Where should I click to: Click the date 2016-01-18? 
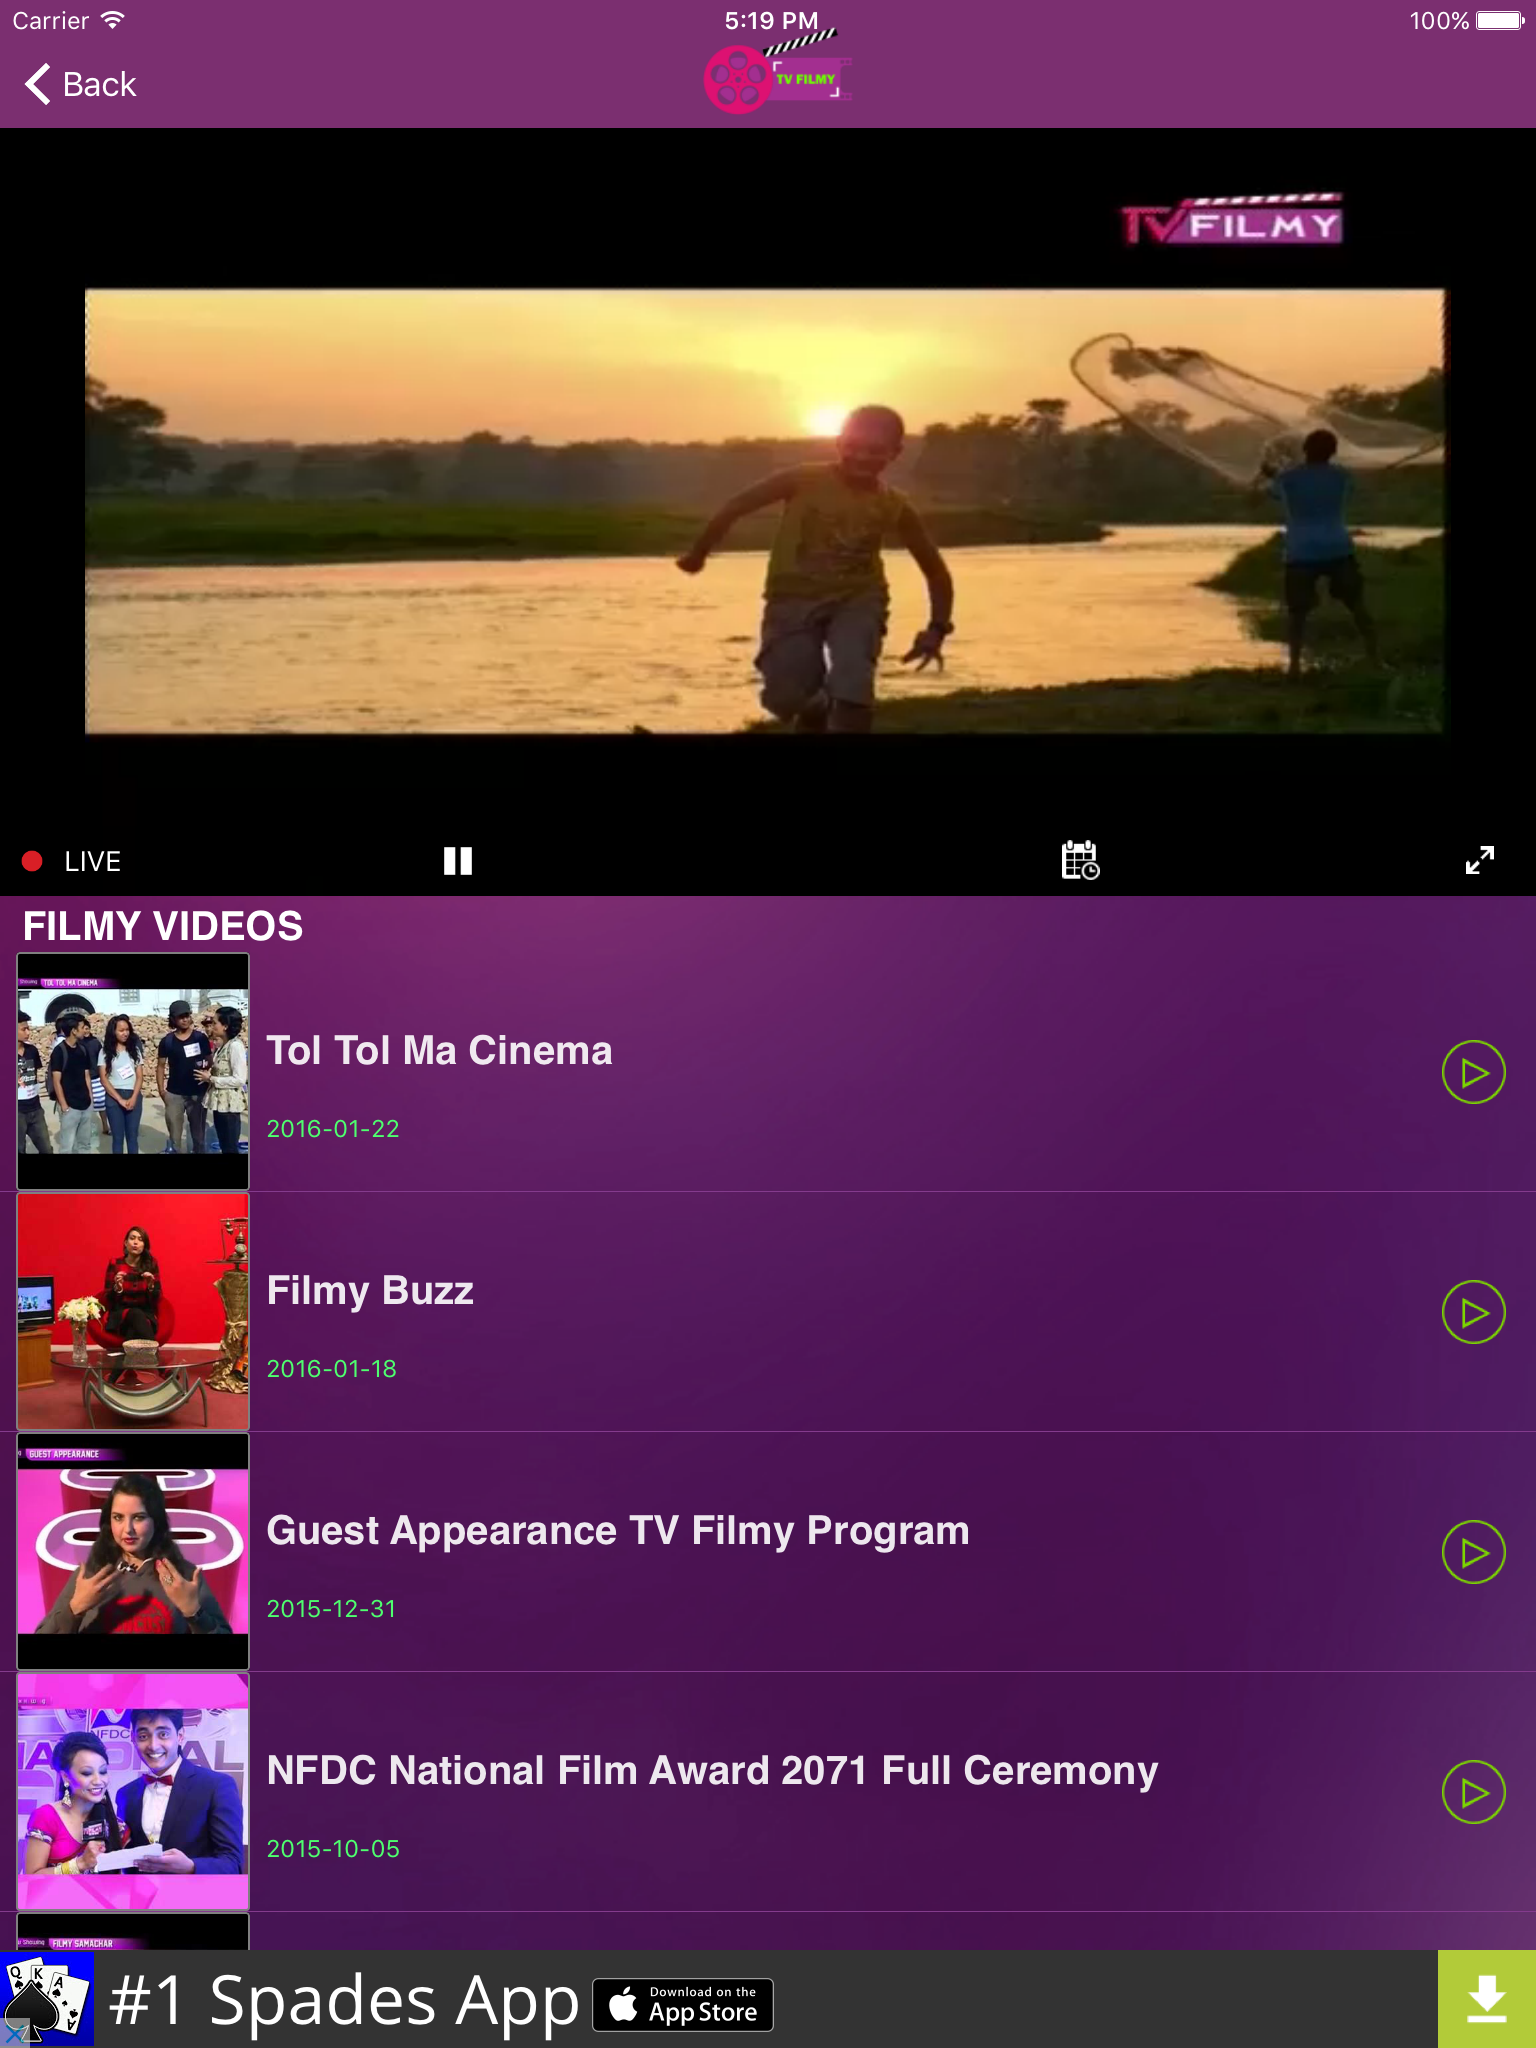tap(331, 1368)
